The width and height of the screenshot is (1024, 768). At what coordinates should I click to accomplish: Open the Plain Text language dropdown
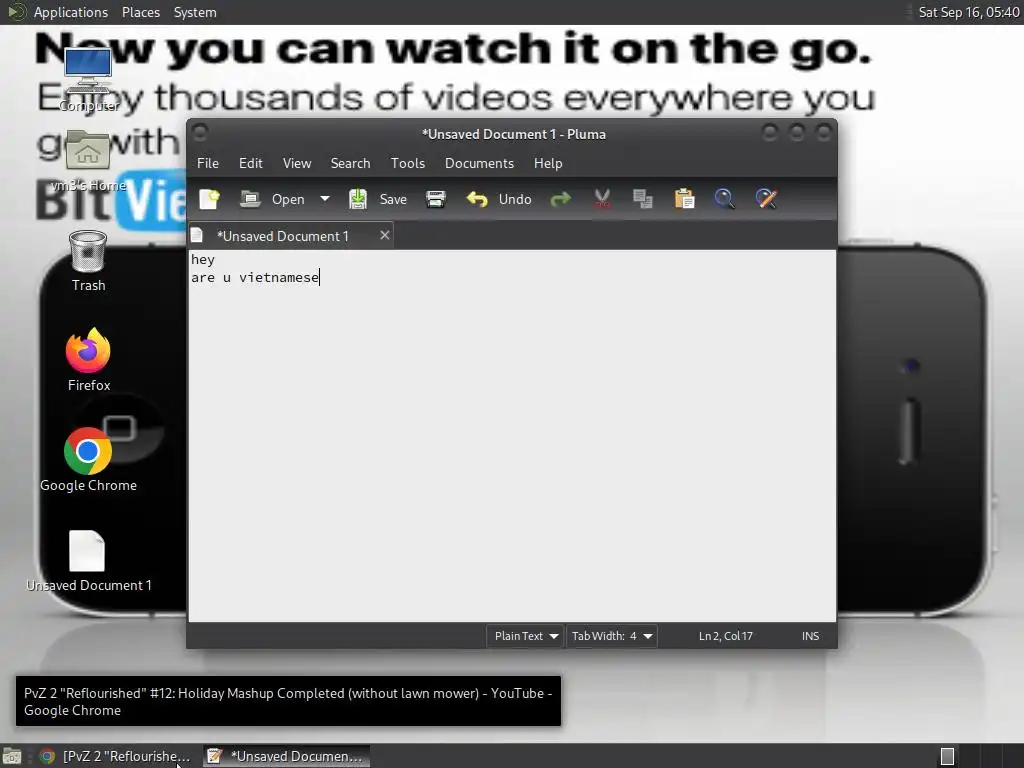(x=525, y=636)
